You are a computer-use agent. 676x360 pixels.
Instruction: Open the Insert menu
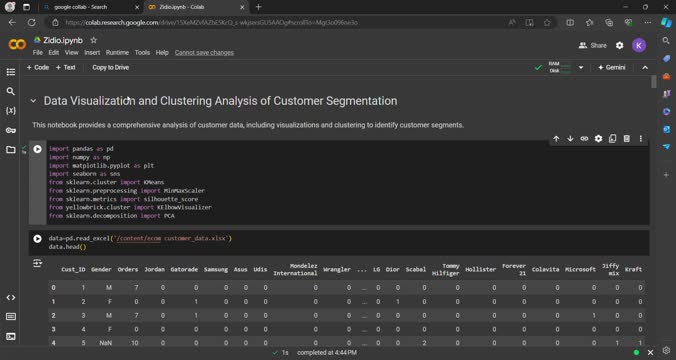[x=92, y=53]
